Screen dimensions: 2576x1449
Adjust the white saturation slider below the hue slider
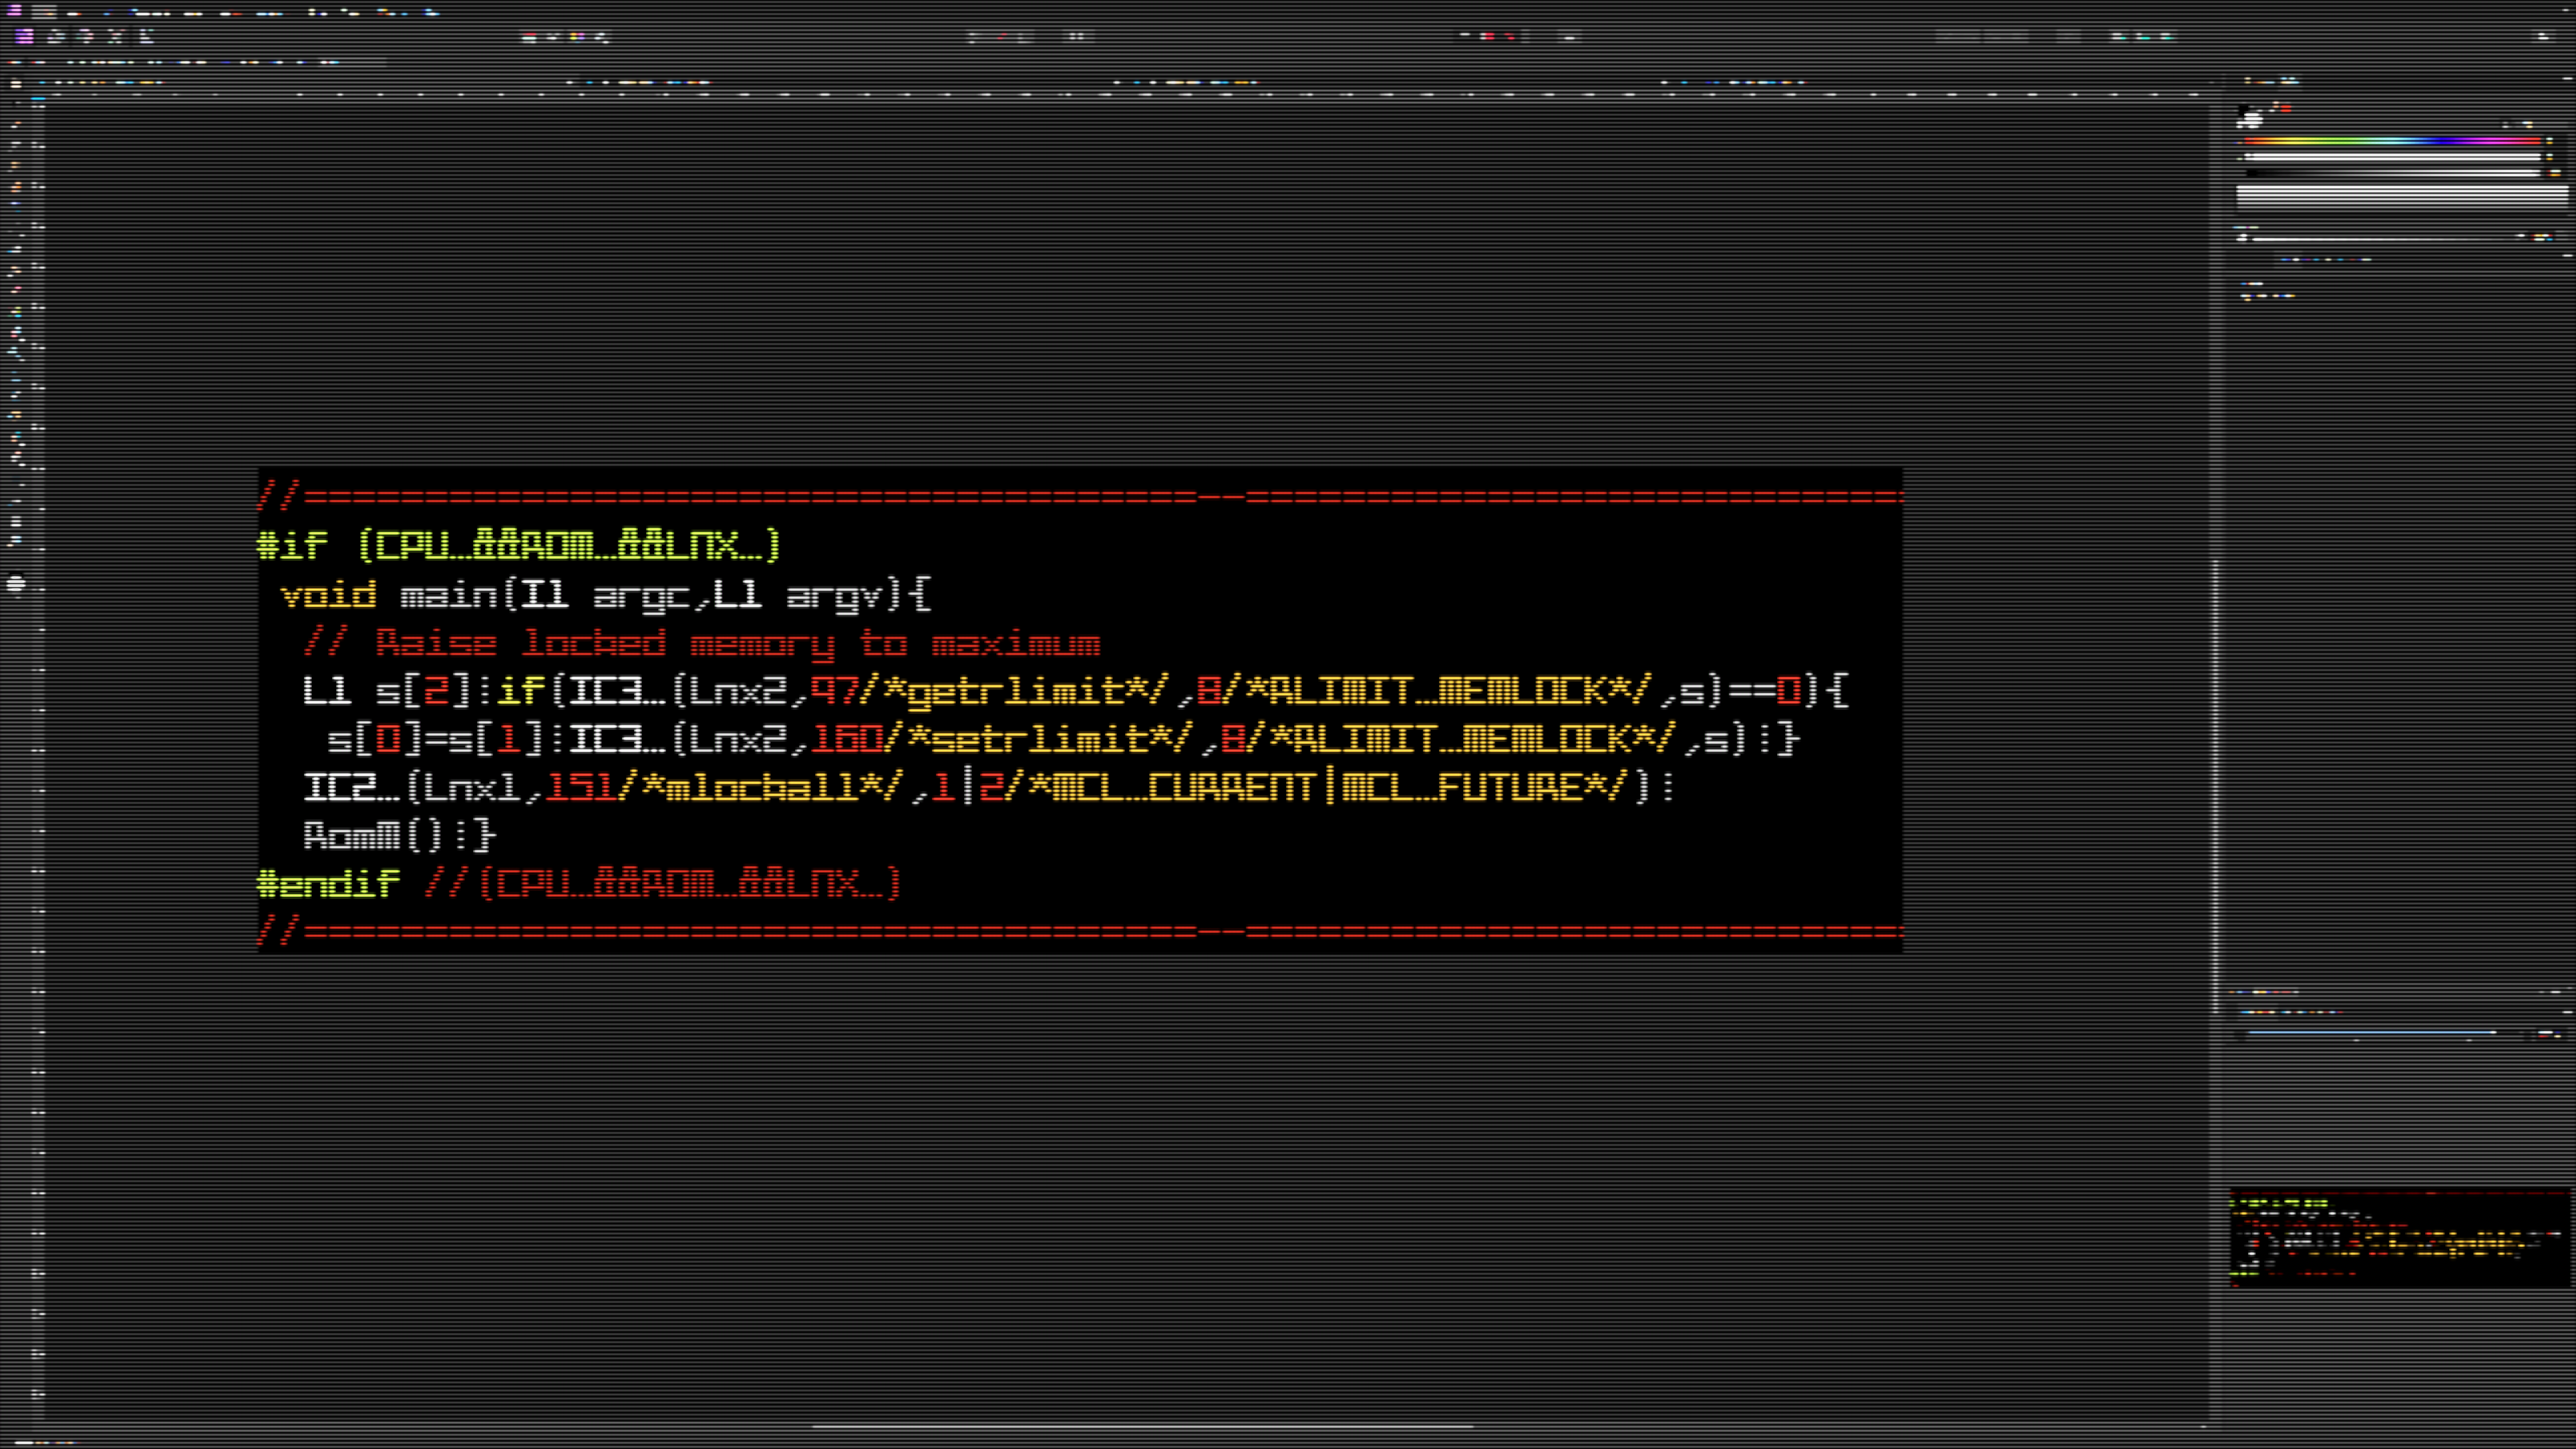[2393, 156]
